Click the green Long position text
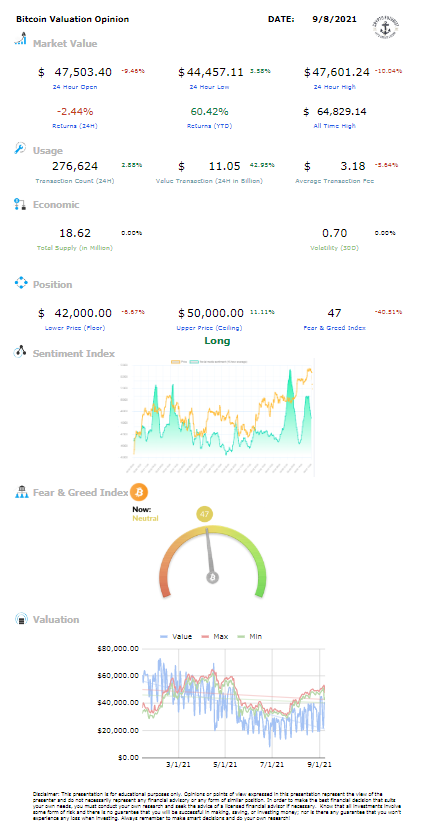 pyautogui.click(x=217, y=340)
